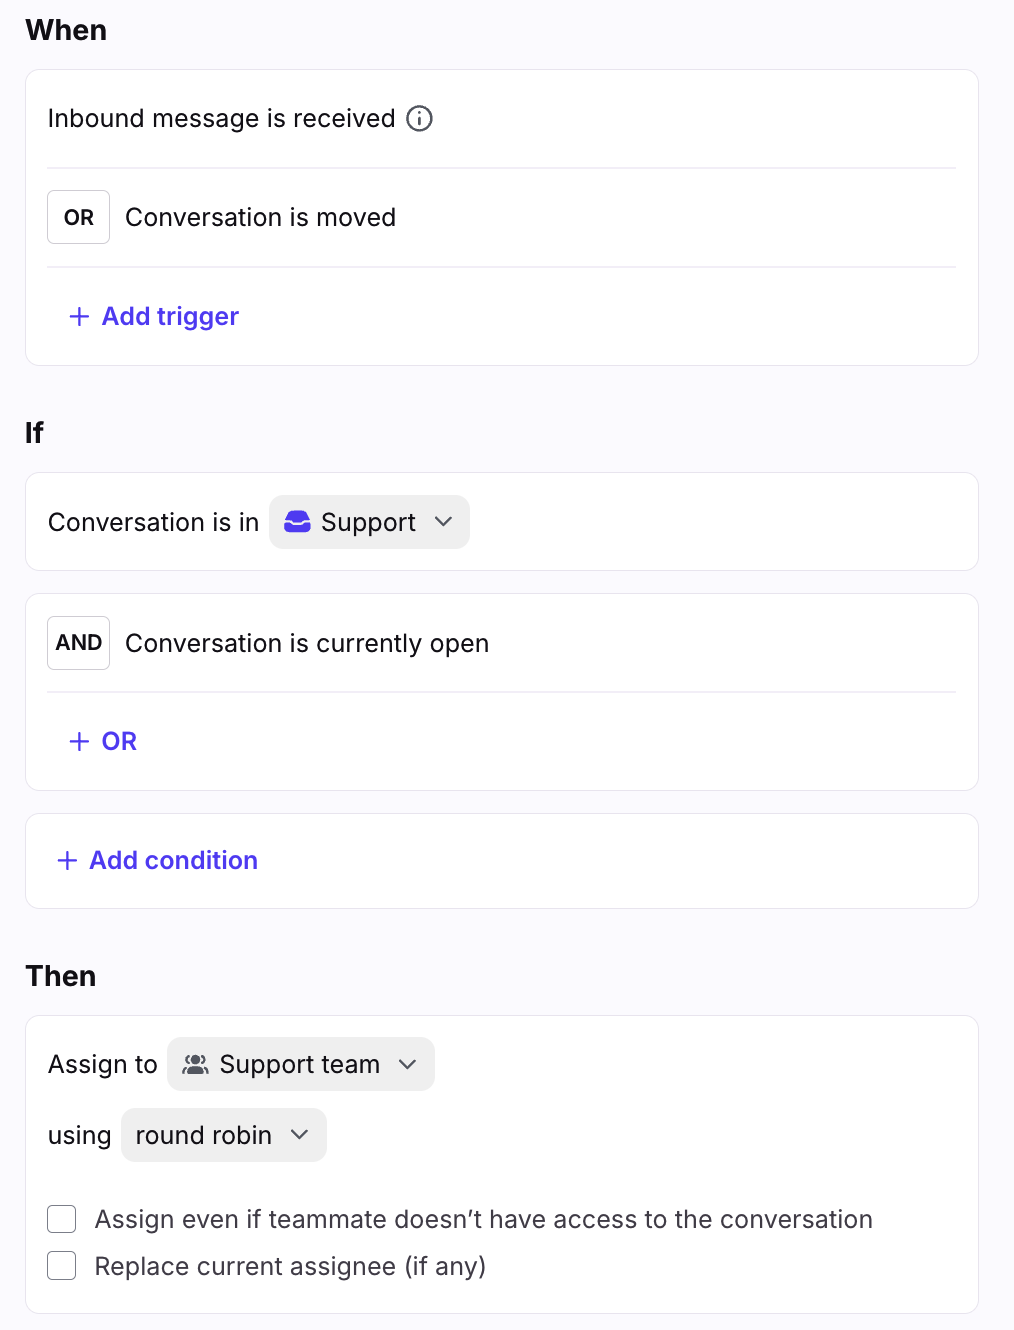Click the Support inbox icon
Screen dimensions: 1014x1330
(297, 522)
